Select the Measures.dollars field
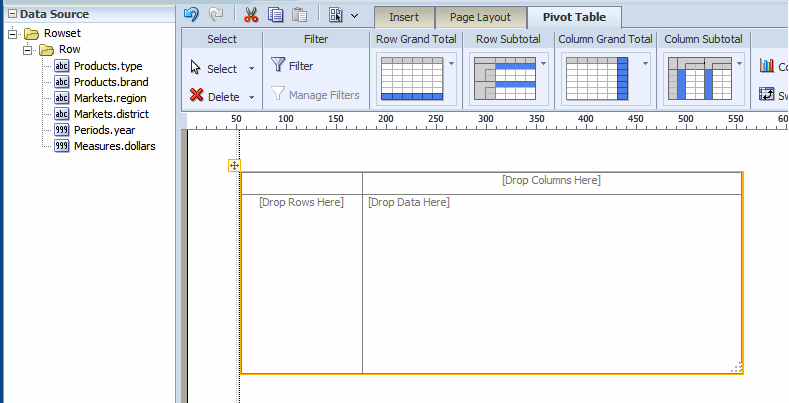Viewport: 789px width, 403px height. 115,146
